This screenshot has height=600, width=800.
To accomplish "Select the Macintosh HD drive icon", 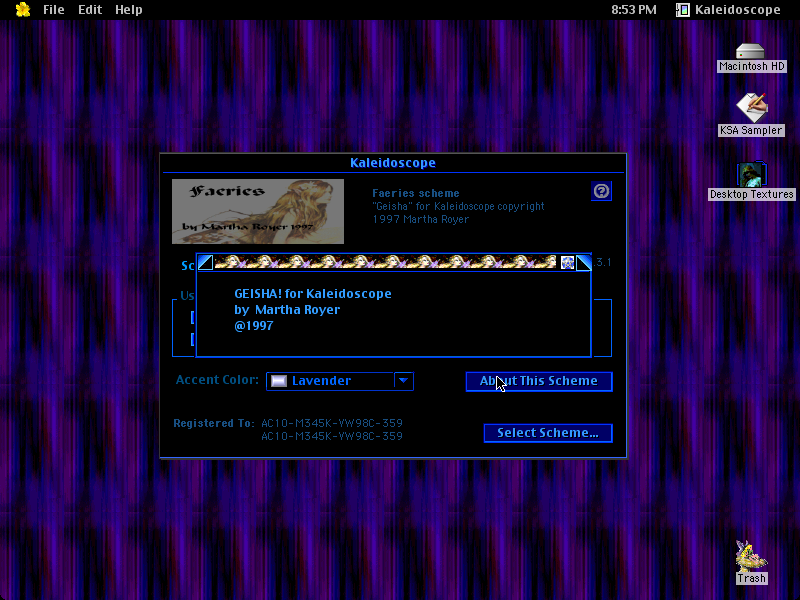I will [x=751, y=58].
